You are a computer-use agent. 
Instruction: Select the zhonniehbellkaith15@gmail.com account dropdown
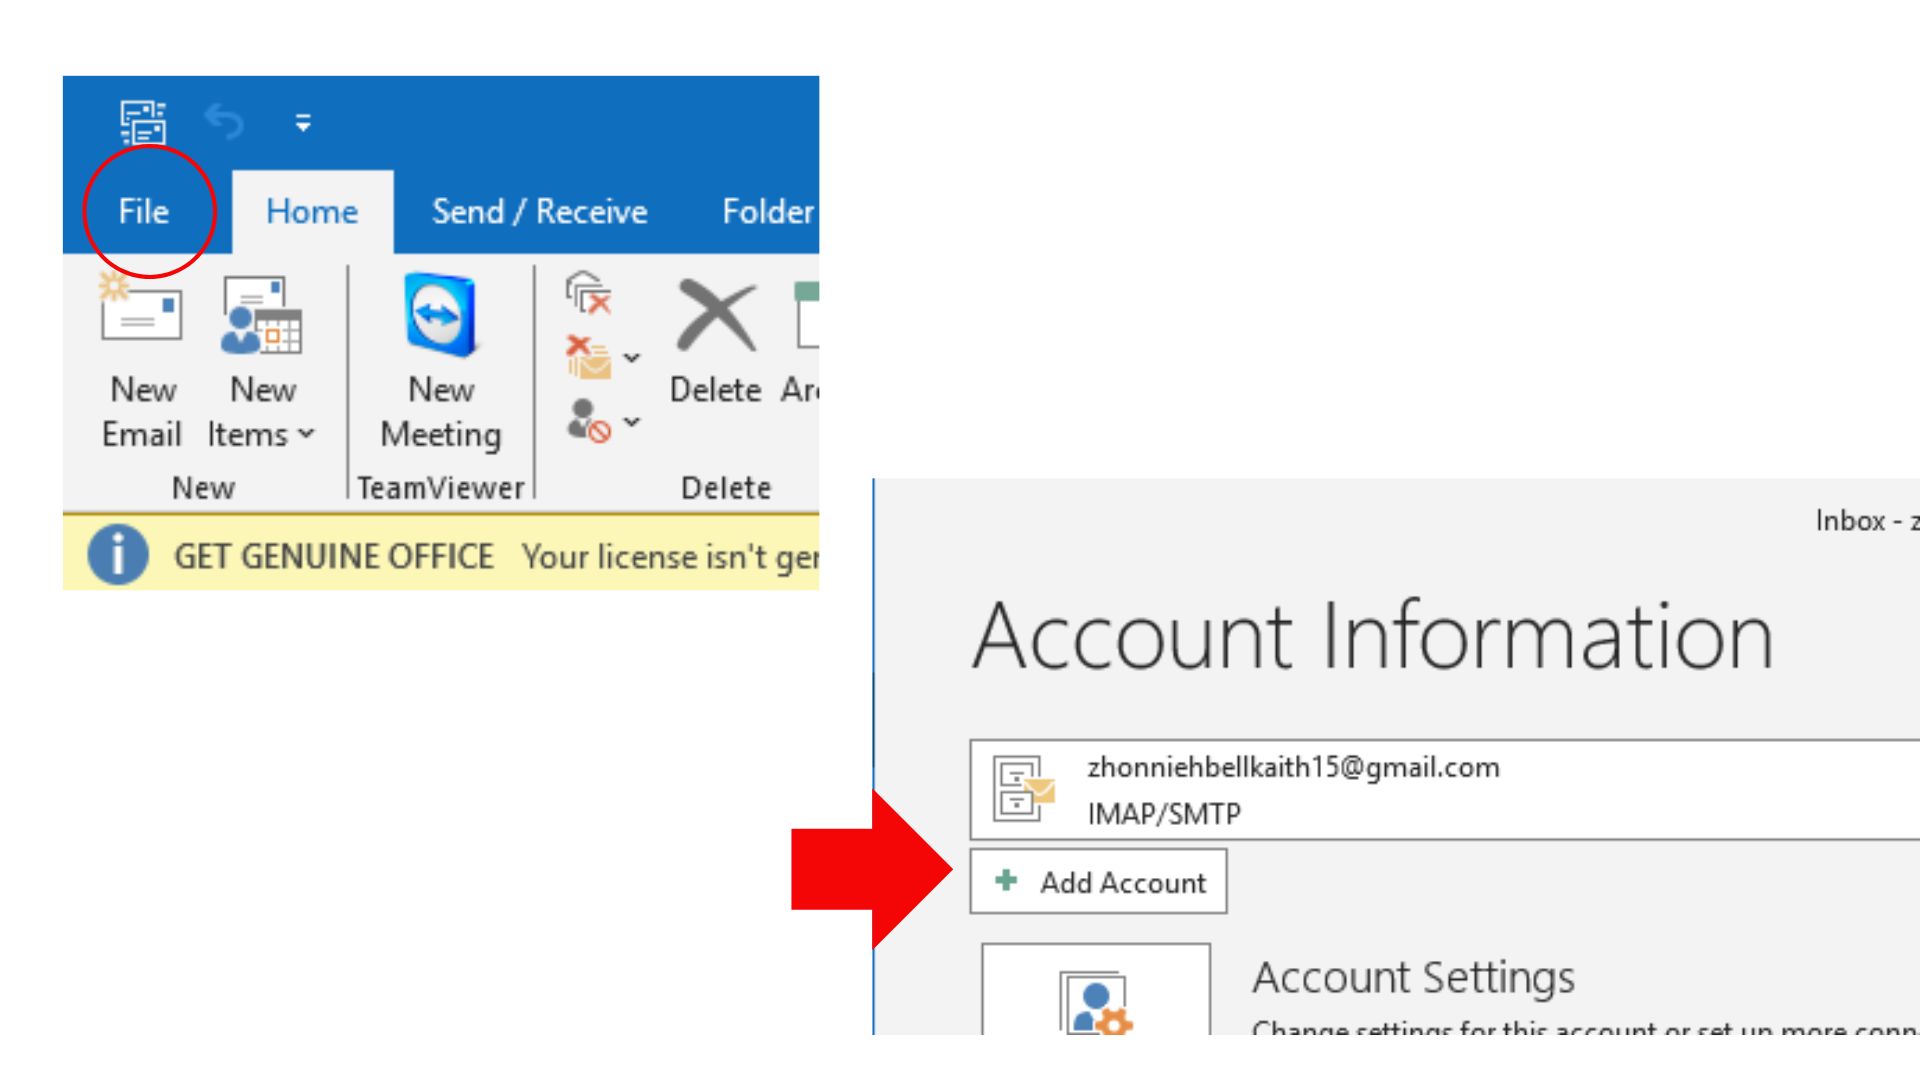point(1444,790)
